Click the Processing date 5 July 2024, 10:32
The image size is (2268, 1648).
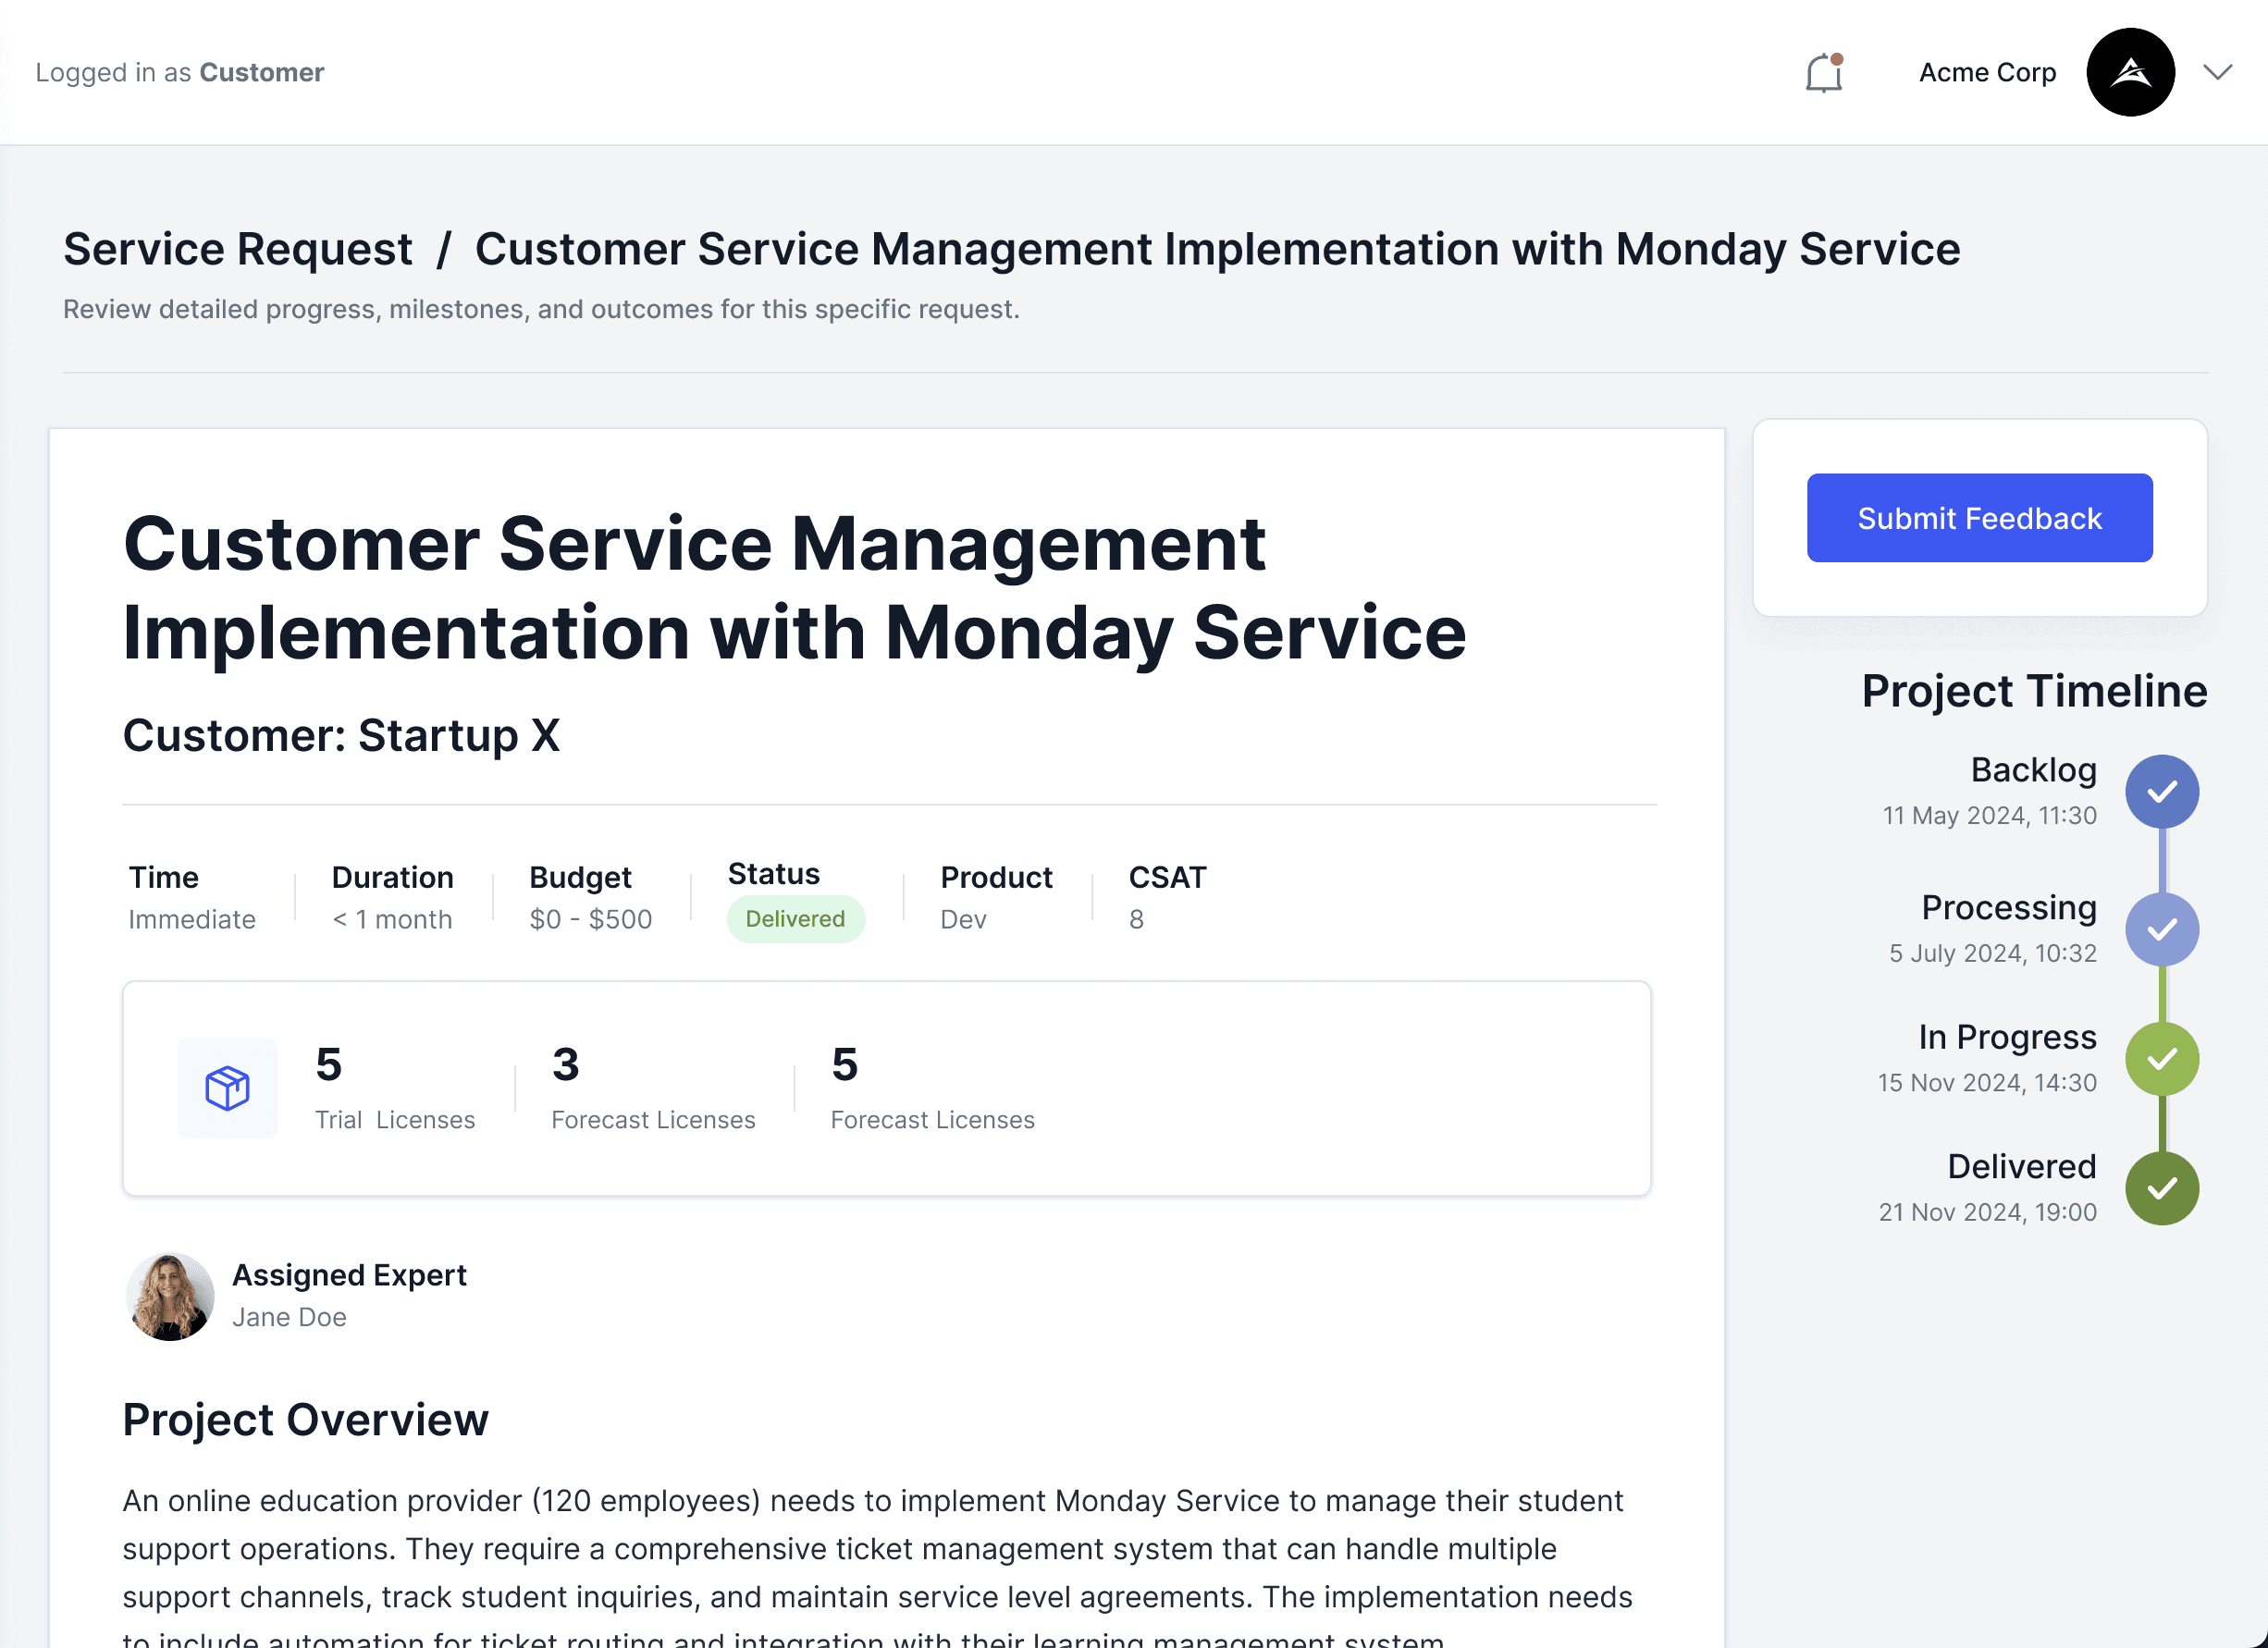tap(1992, 954)
